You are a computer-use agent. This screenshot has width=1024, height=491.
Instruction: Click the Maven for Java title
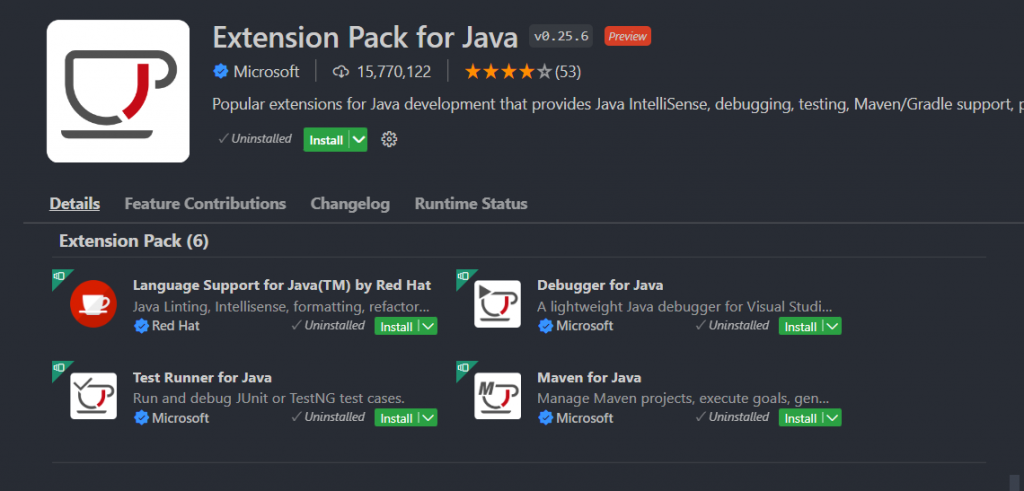click(589, 377)
